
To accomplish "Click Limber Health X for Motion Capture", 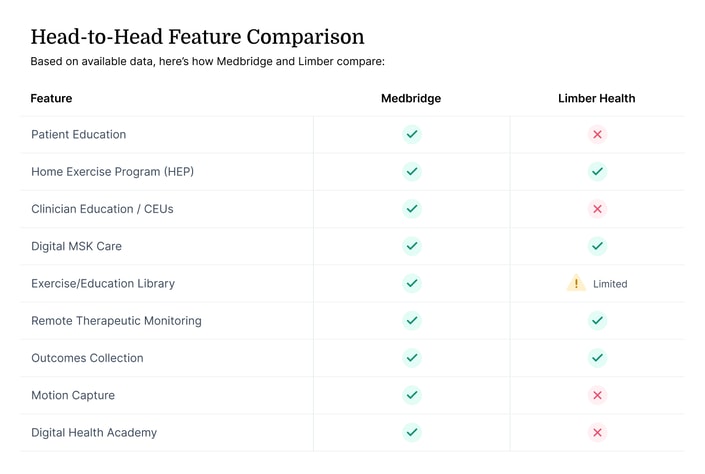I will pyautogui.click(x=597, y=395).
